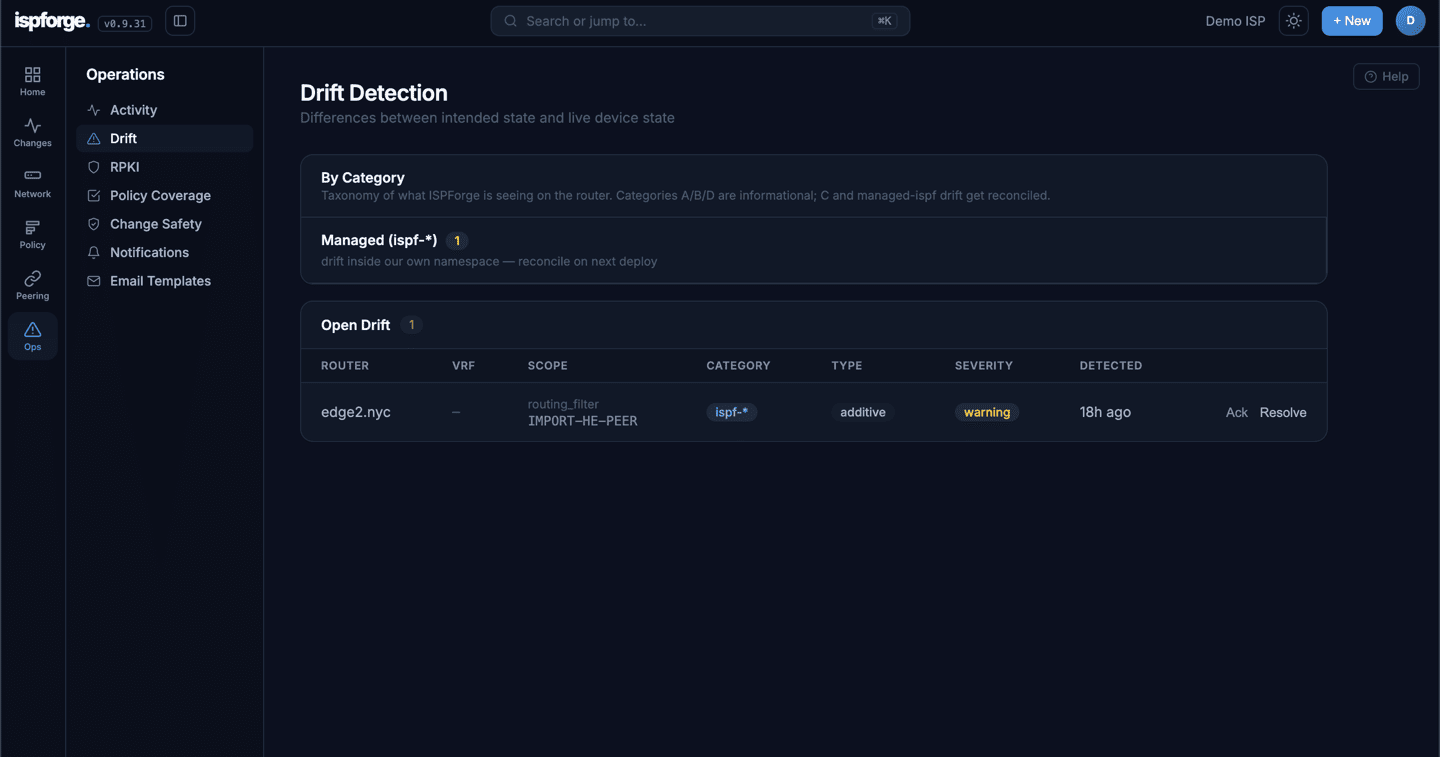Image resolution: width=1440 pixels, height=757 pixels.
Task: Open the Help button
Action: pyautogui.click(x=1386, y=77)
